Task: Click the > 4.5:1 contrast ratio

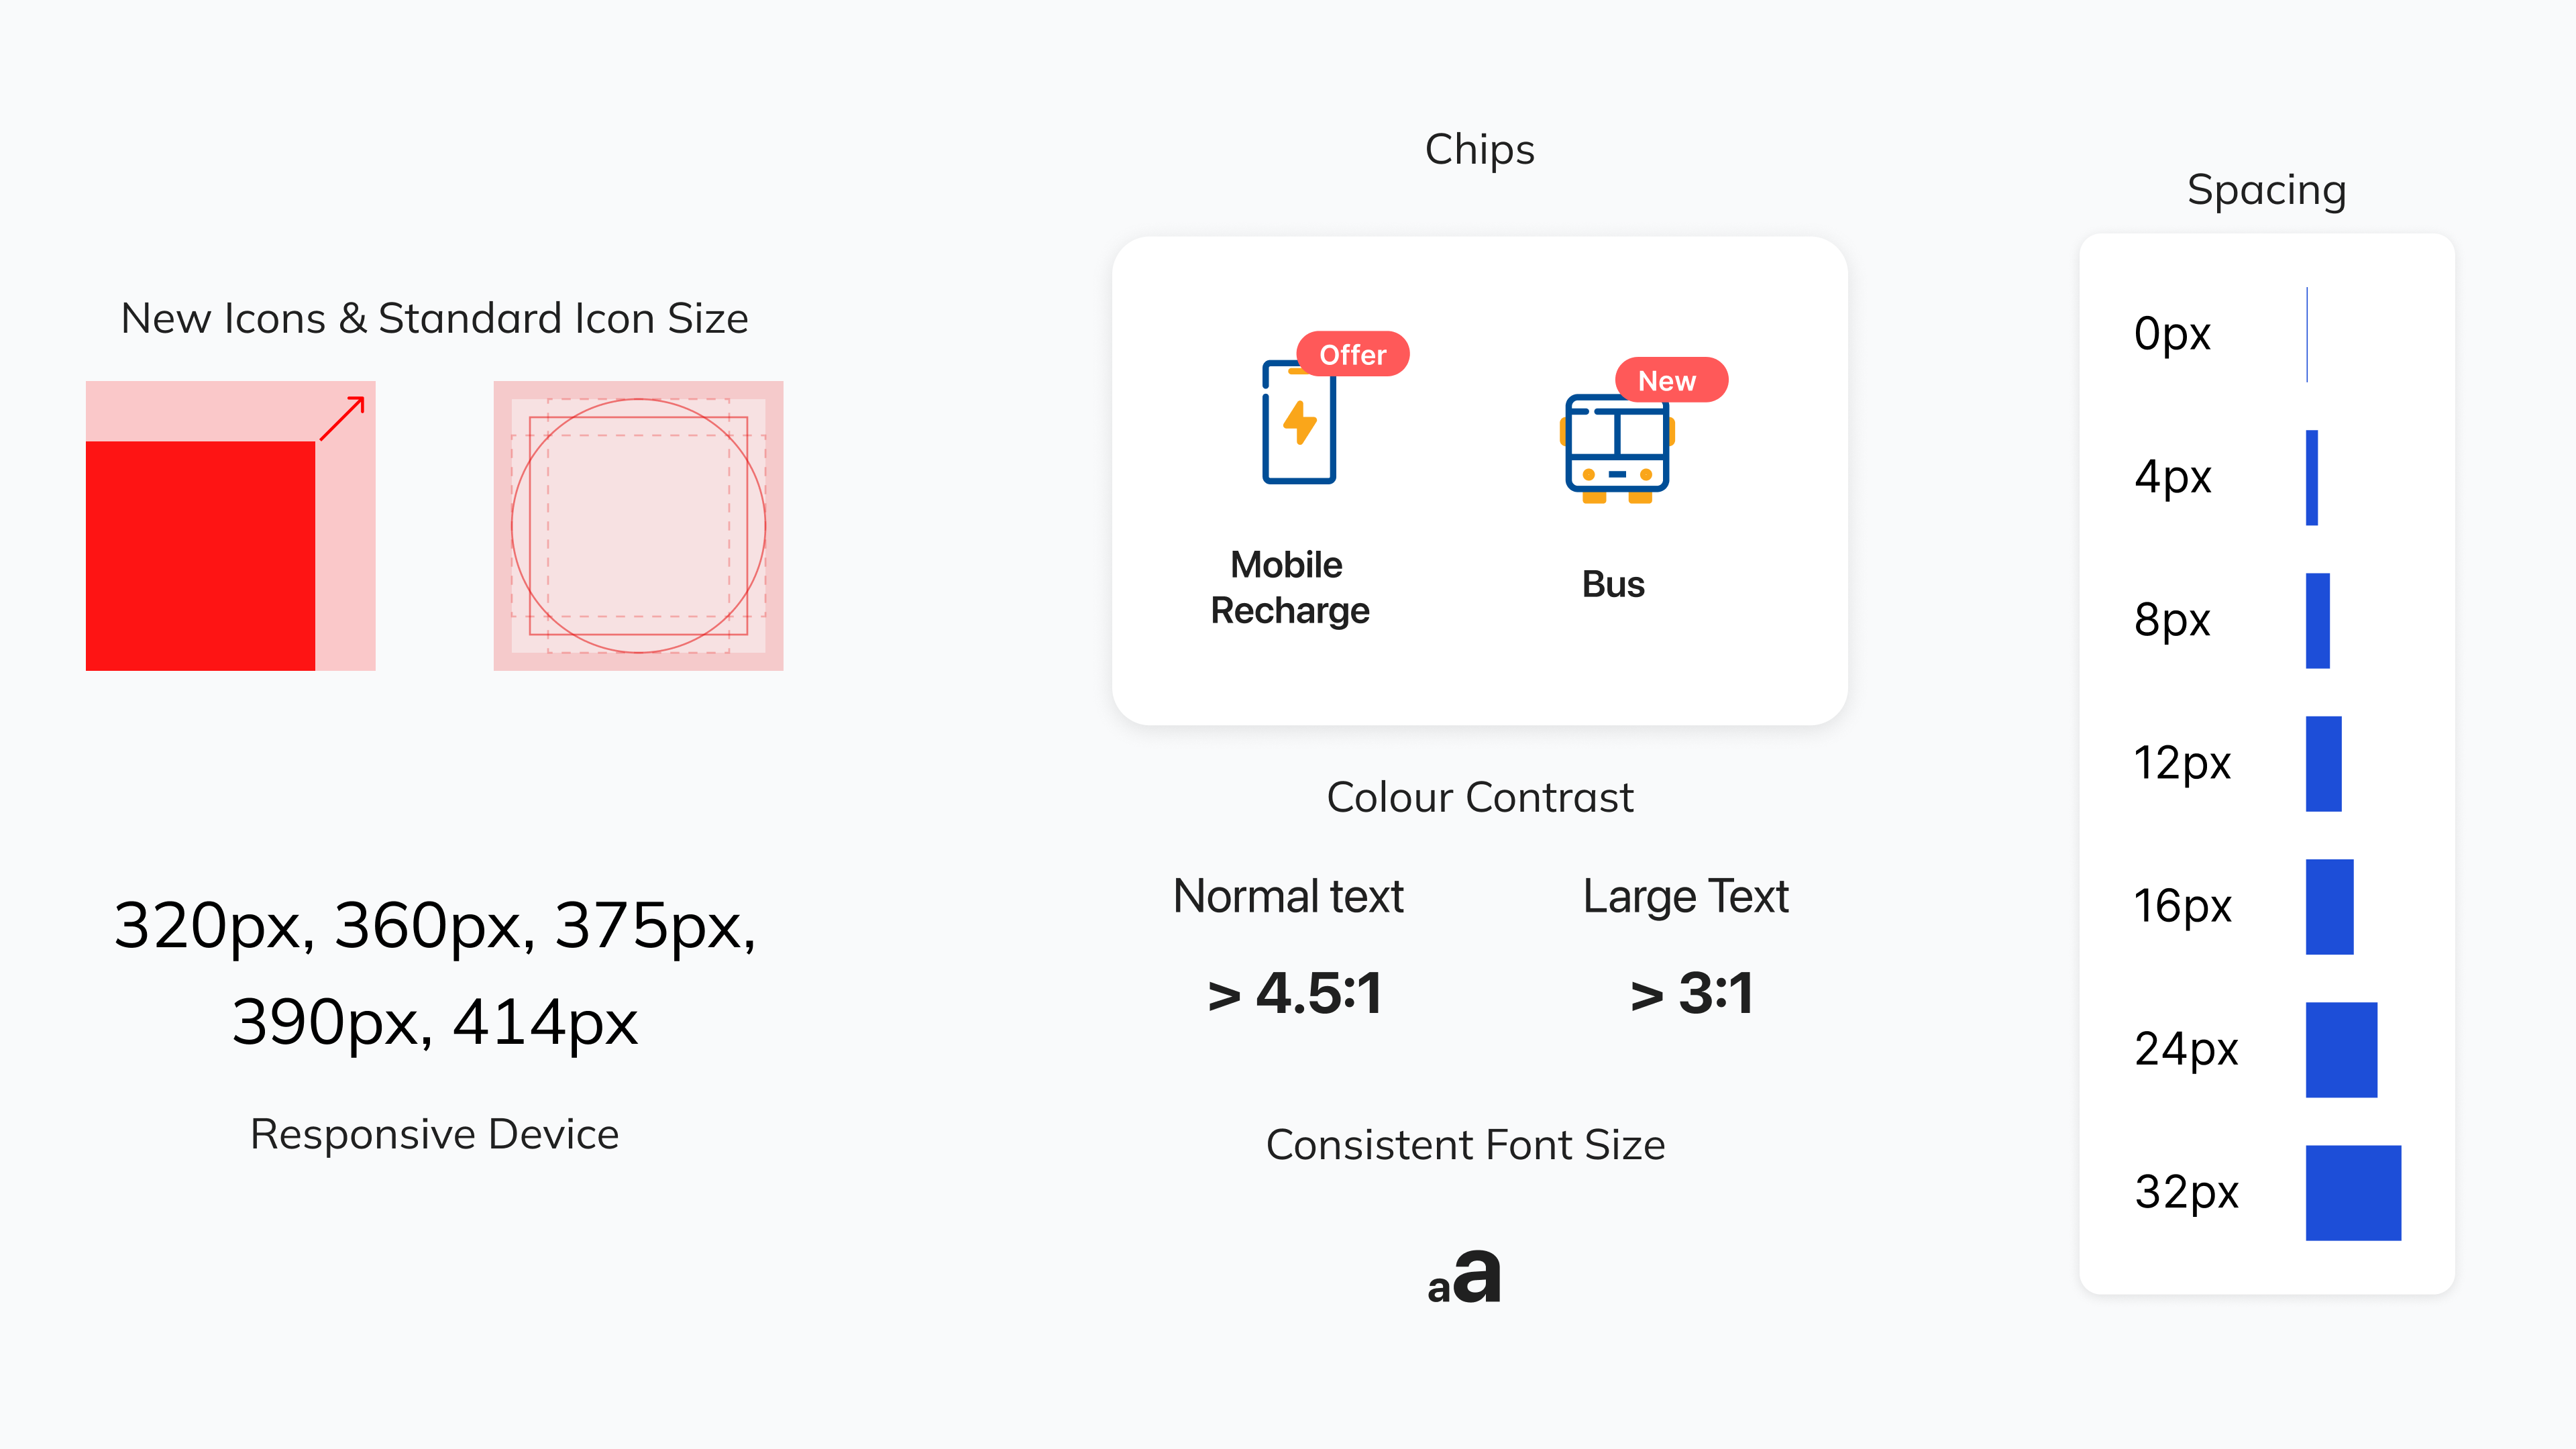Action: pyautogui.click(x=1295, y=993)
